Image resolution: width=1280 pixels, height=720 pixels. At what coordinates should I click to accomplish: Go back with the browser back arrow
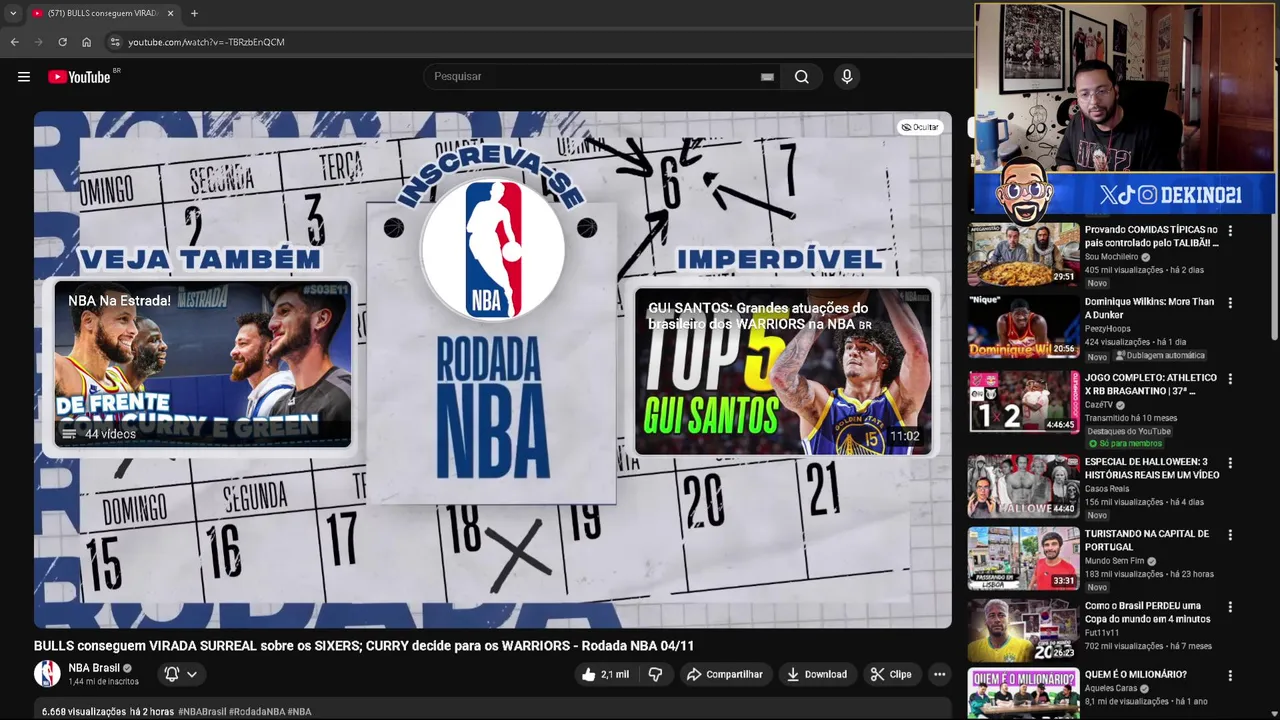[x=14, y=42]
